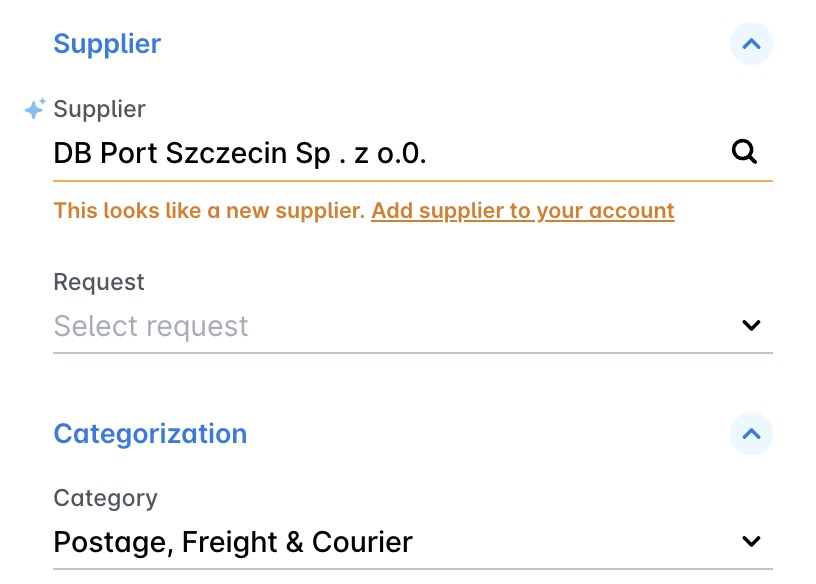The image size is (816, 584).
Task: Click the Request field label
Action: point(99,282)
